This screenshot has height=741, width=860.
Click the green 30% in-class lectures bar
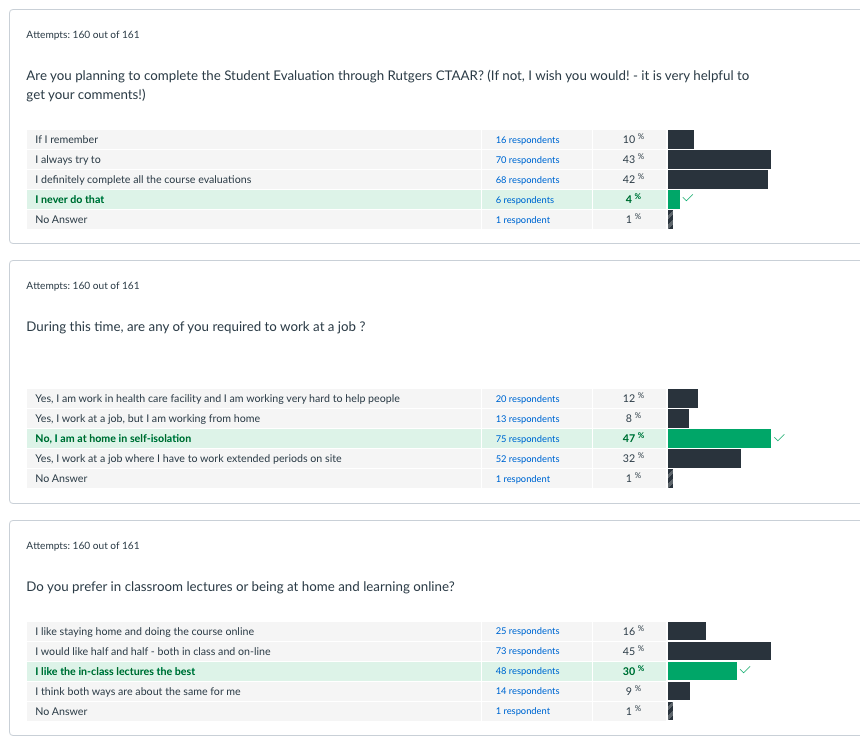(x=702, y=671)
